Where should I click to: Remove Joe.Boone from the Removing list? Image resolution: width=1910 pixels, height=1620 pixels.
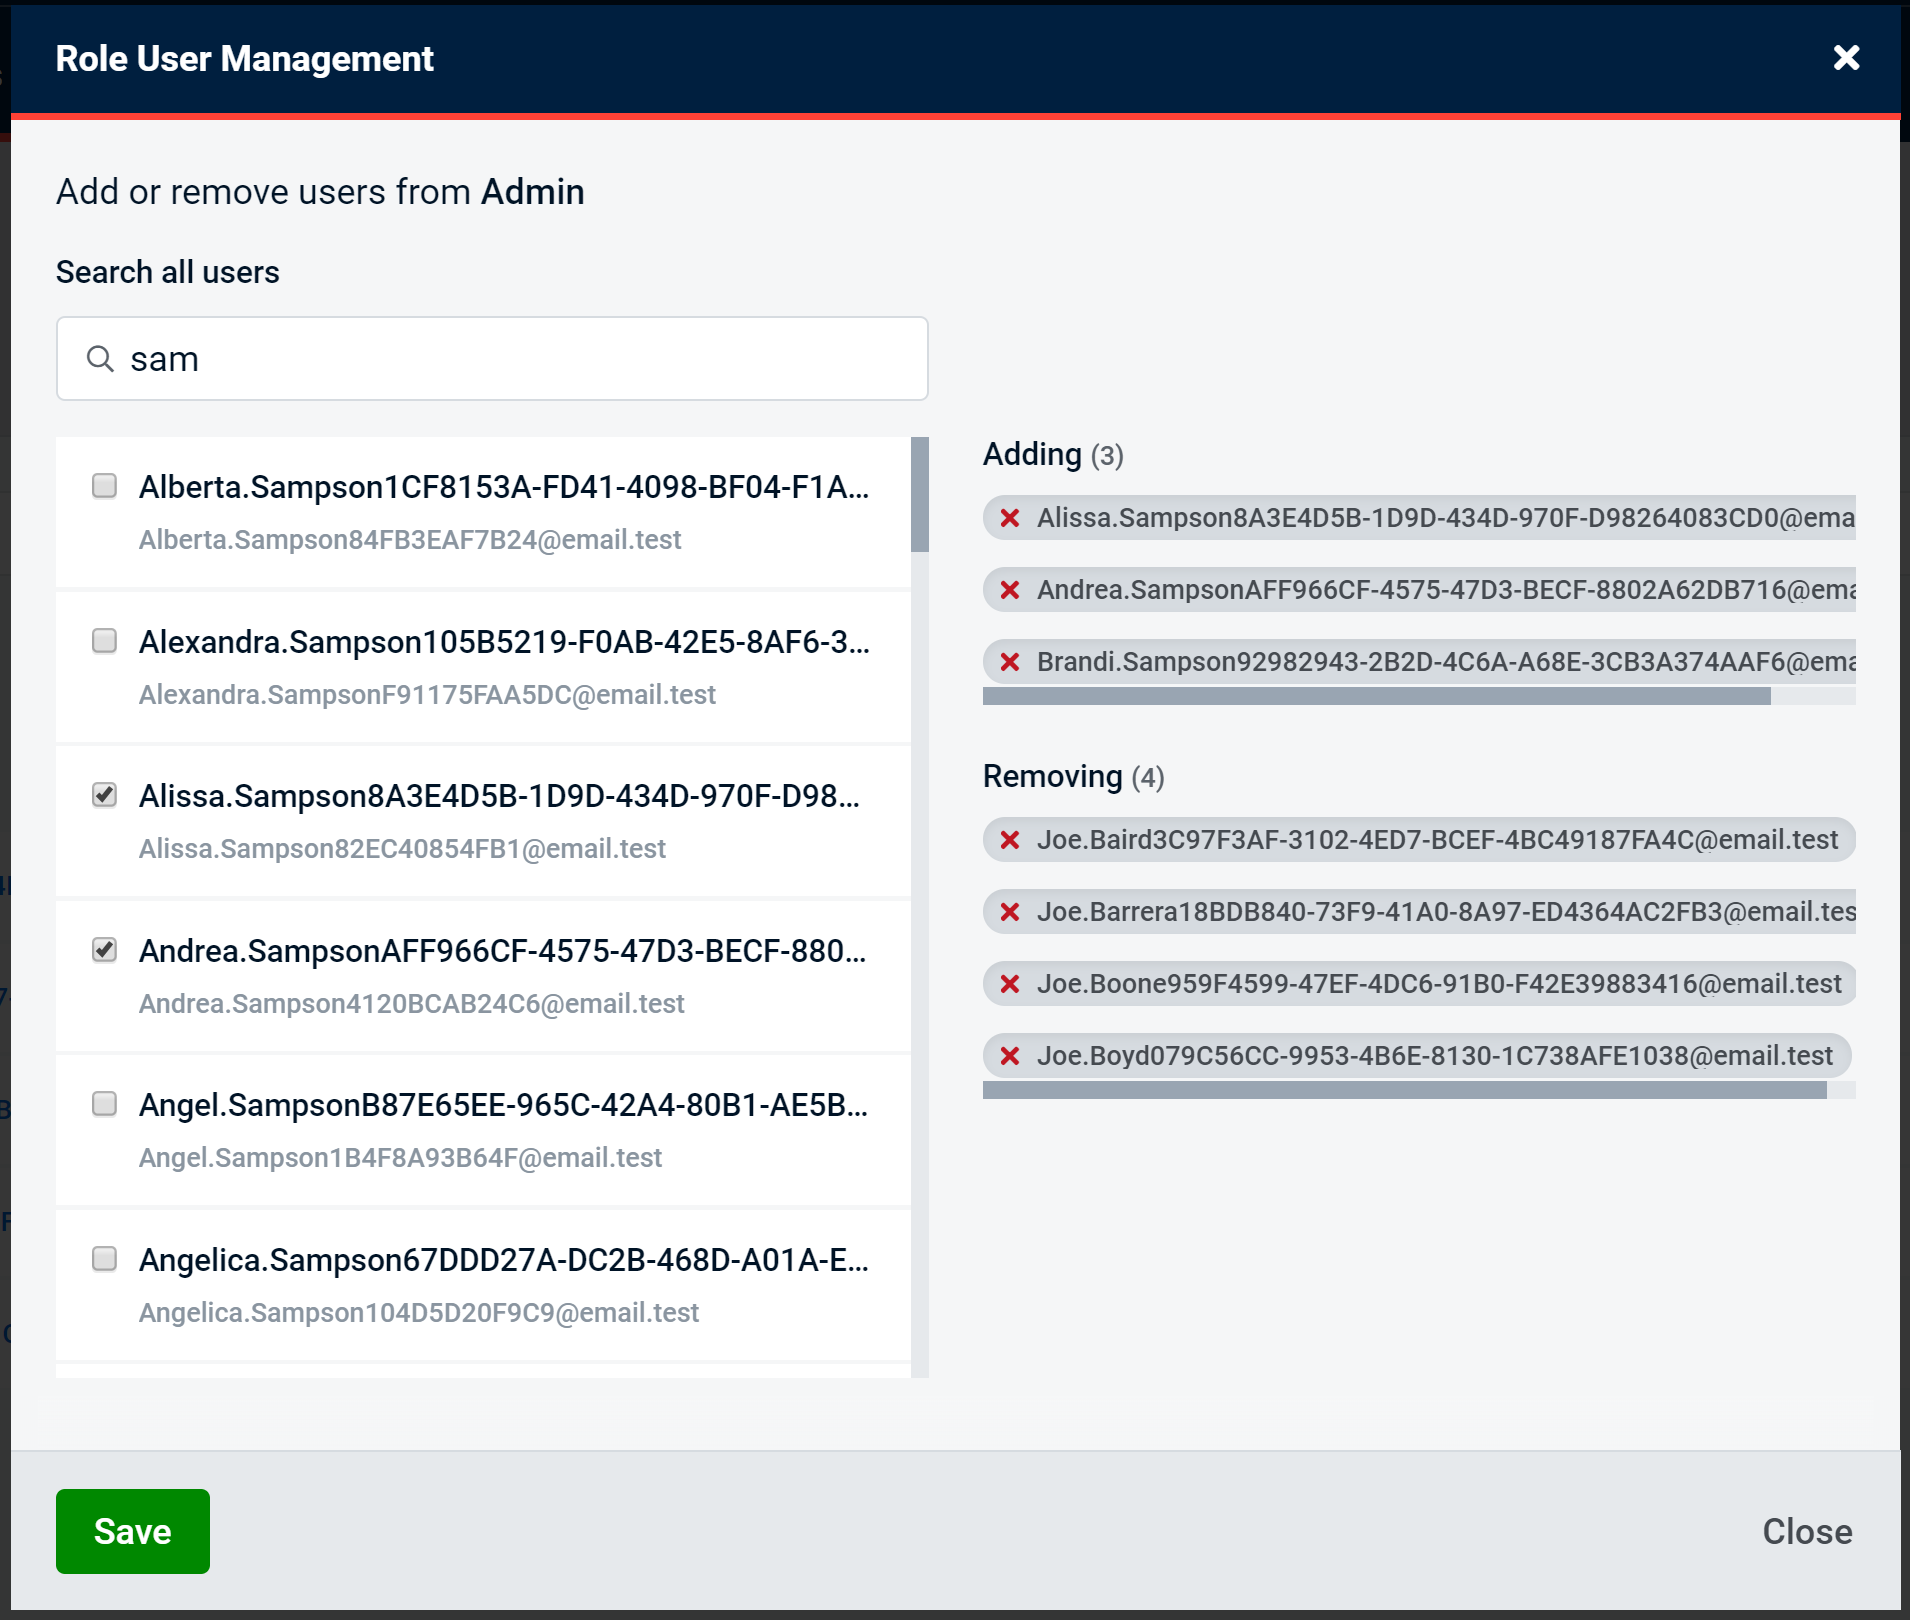(x=1008, y=984)
